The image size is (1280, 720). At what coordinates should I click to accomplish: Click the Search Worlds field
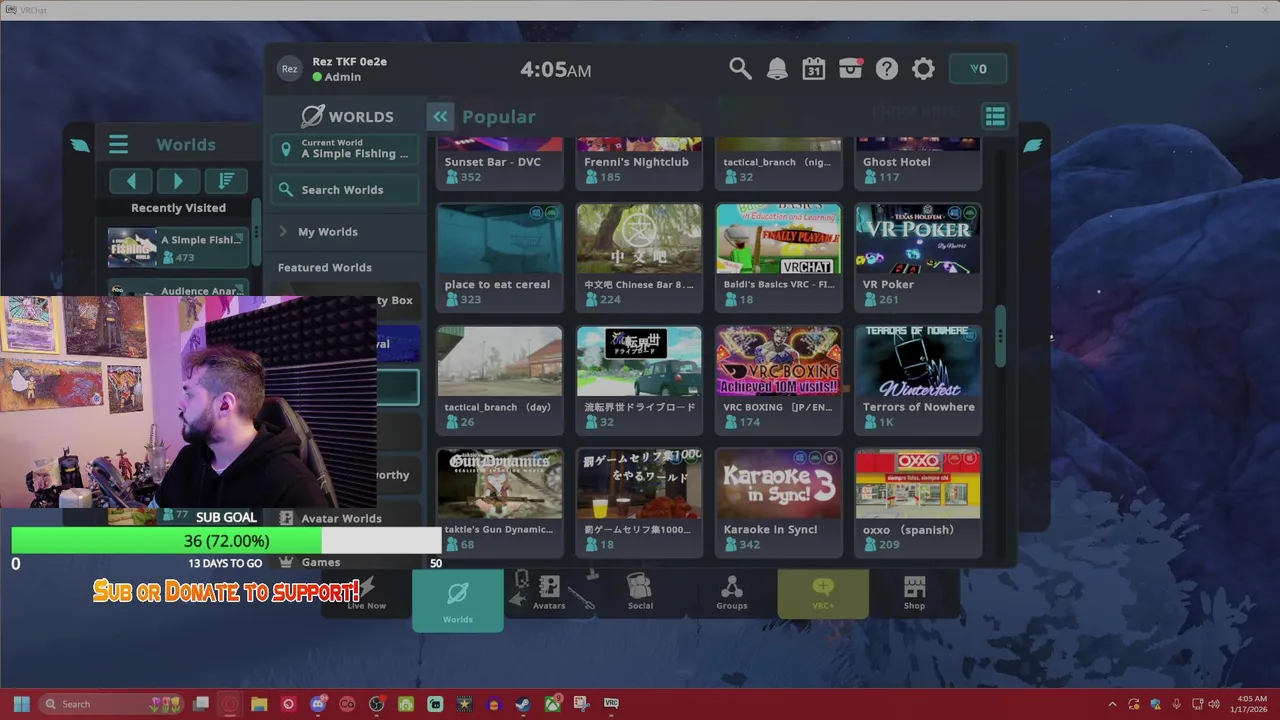point(345,190)
